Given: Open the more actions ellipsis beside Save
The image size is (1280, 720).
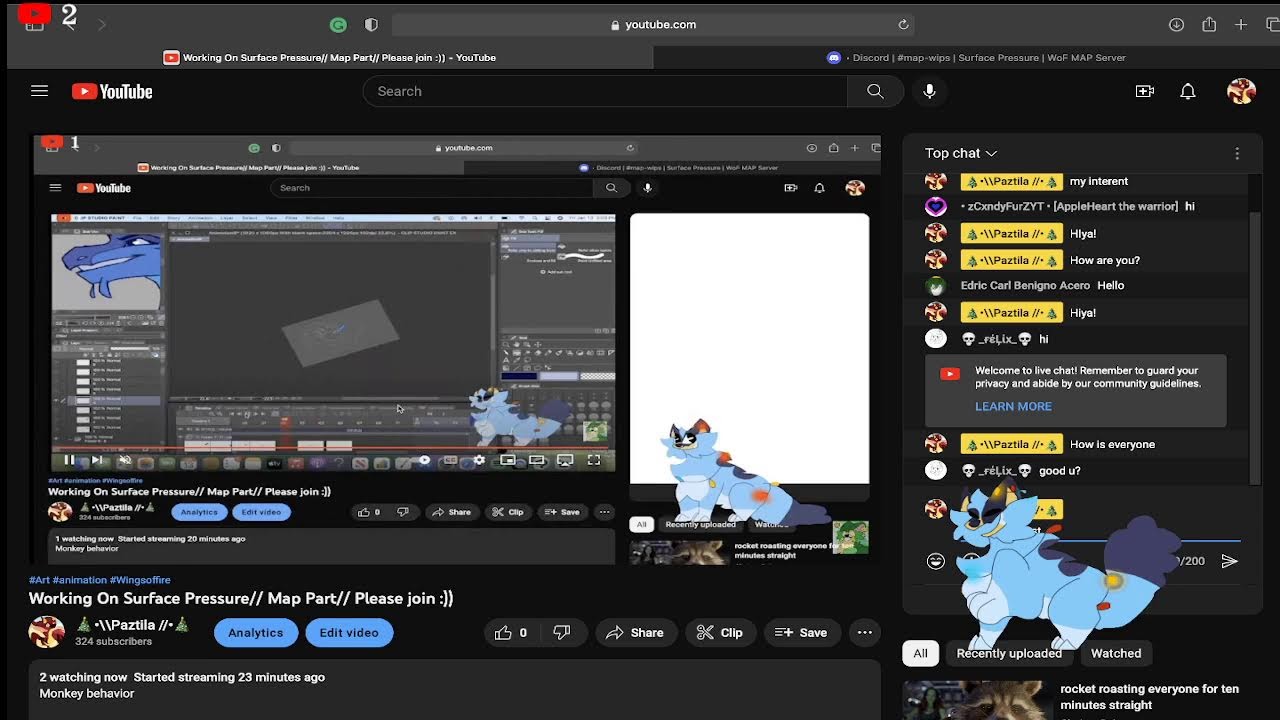Looking at the screenshot, I should 865,632.
